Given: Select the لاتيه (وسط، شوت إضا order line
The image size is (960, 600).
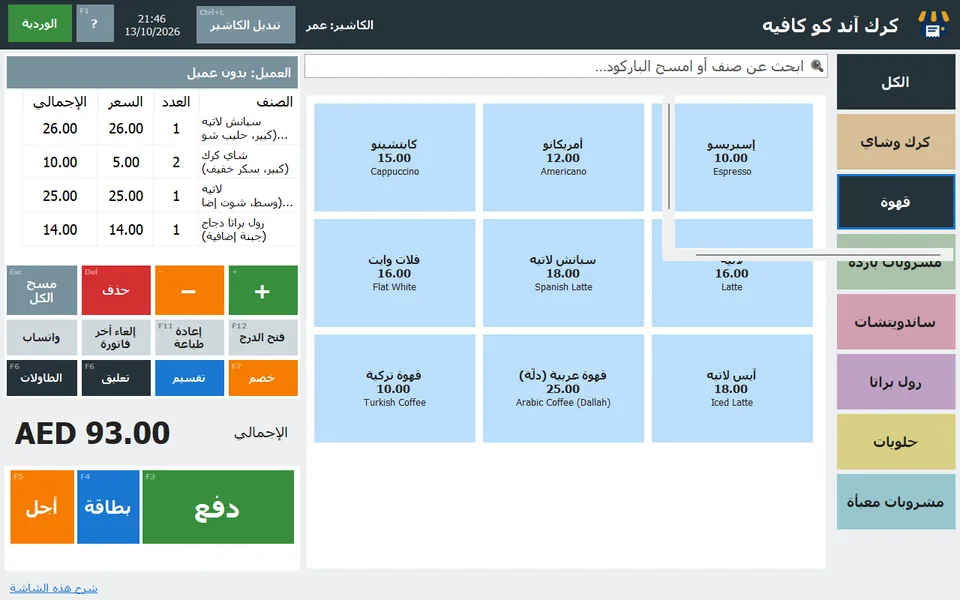Looking at the screenshot, I should [159, 196].
